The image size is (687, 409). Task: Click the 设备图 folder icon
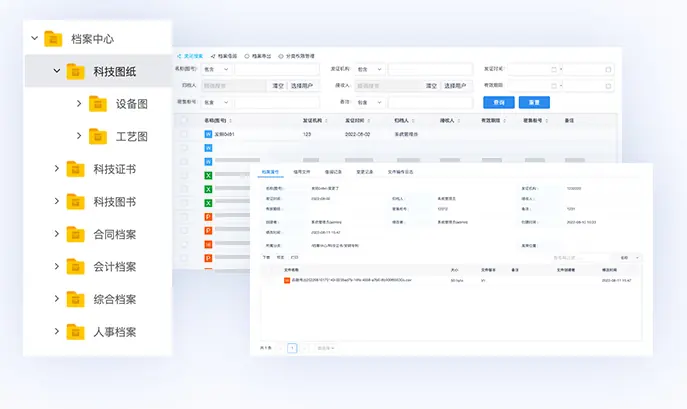click(98, 103)
